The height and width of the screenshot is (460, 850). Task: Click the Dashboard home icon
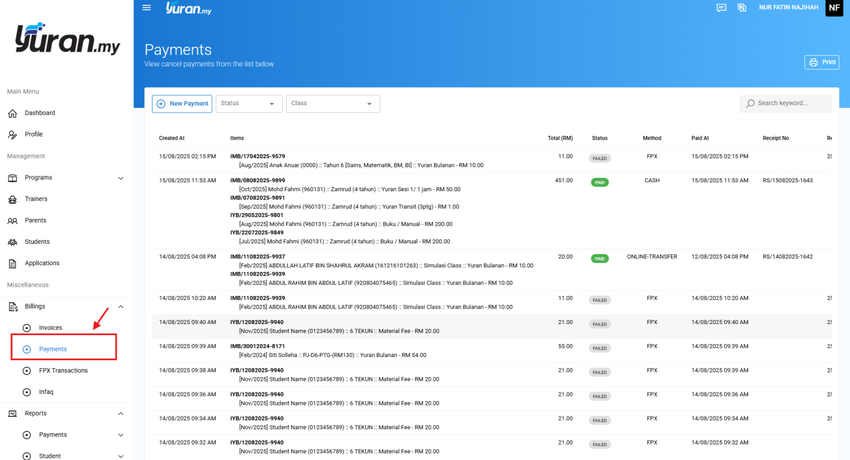[x=12, y=113]
